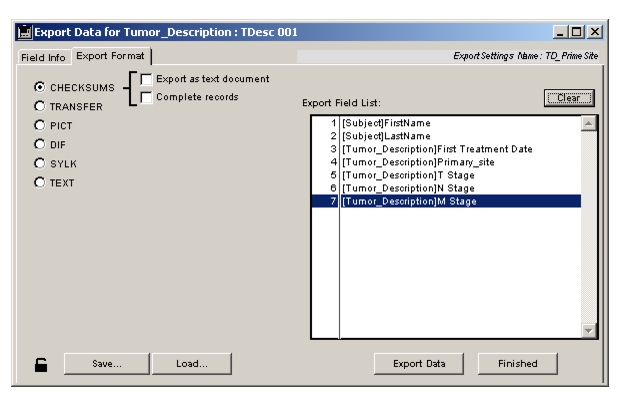Select the CHECKSUMS radio button
The width and height of the screenshot is (621, 400).
[39, 87]
